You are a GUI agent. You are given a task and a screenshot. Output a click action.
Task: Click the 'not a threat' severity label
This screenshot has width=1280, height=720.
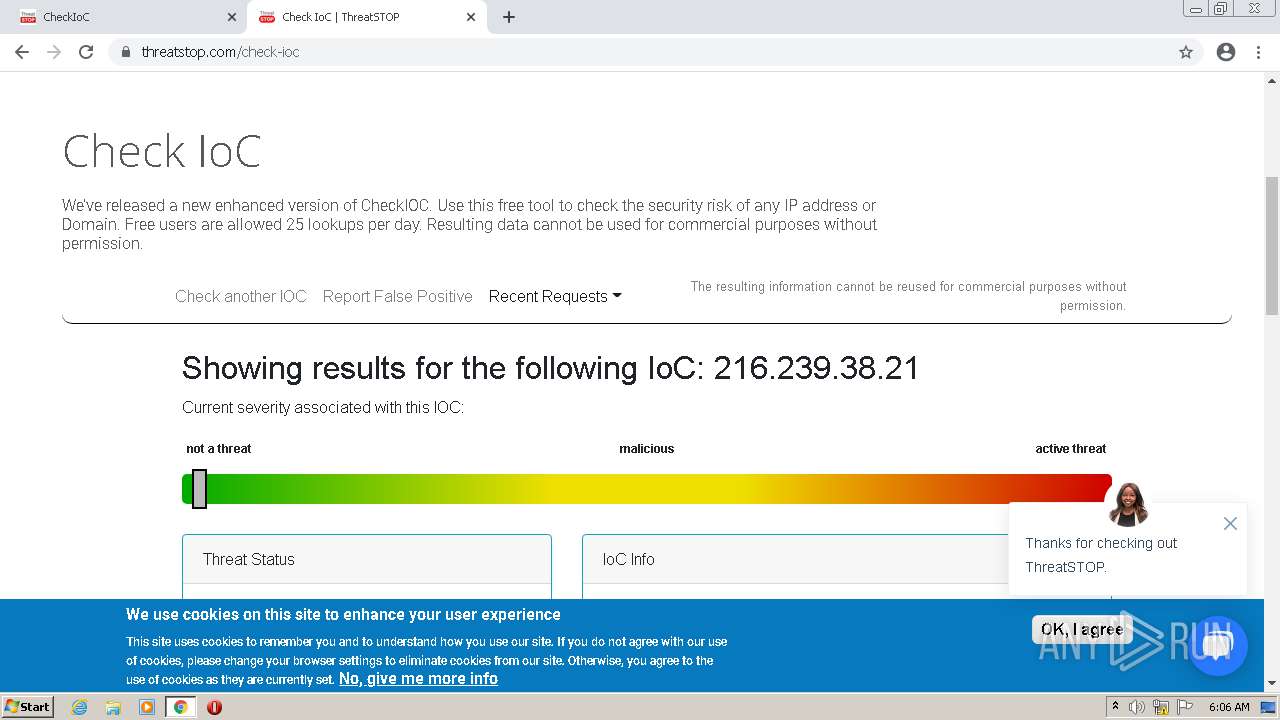219,449
